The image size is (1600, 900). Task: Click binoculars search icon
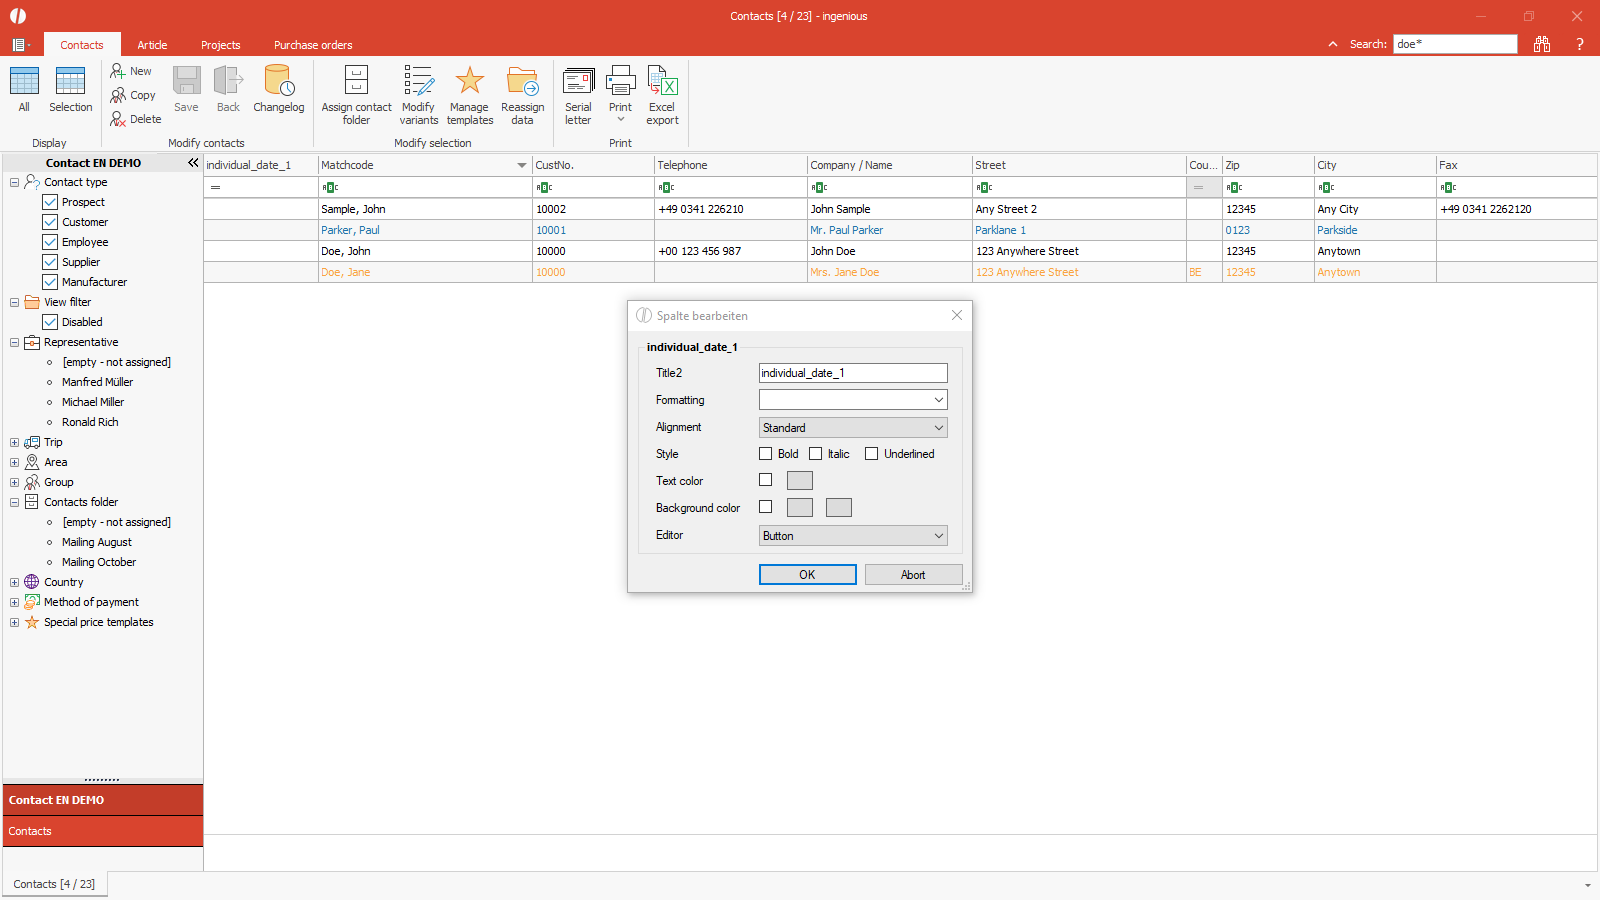[1542, 44]
